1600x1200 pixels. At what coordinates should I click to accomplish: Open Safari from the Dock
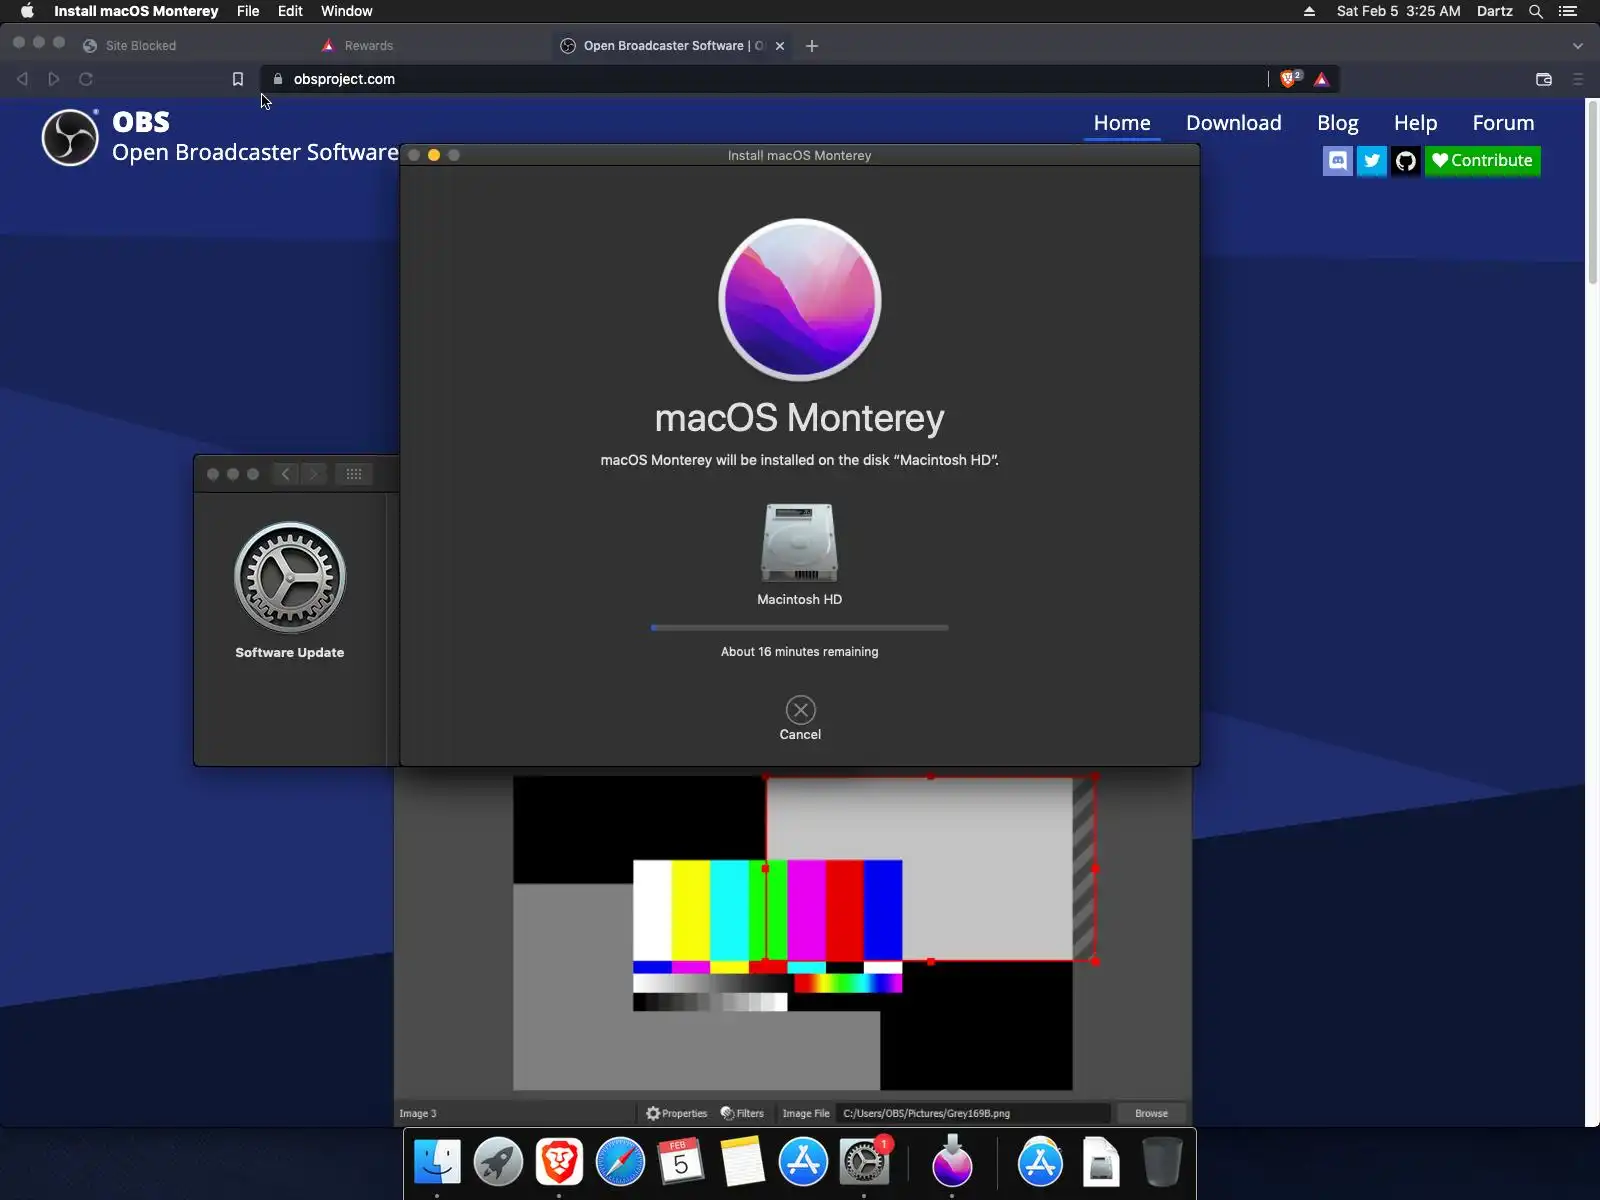tap(620, 1162)
